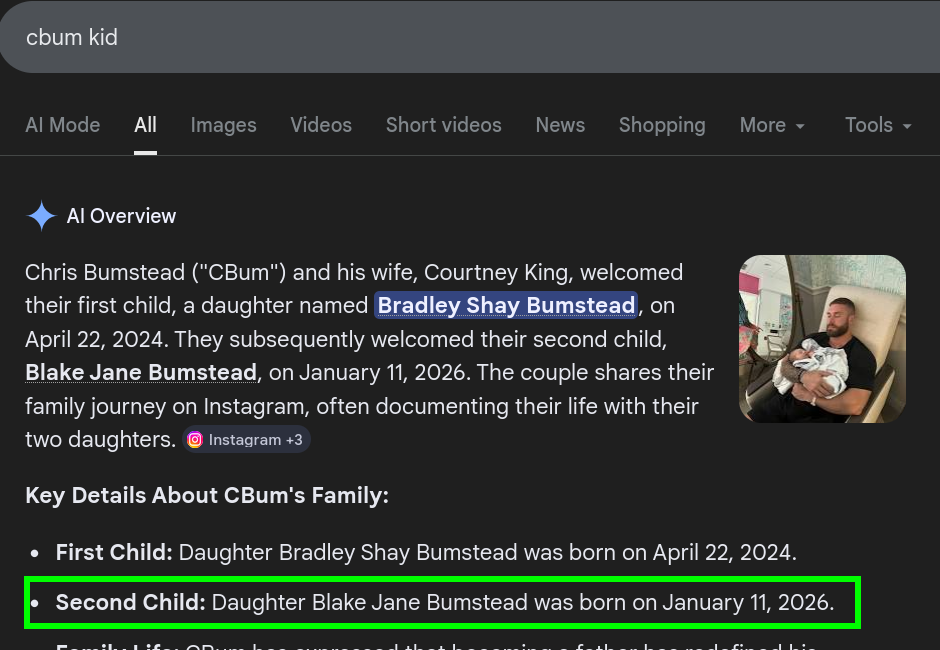Expand the Tools dropdown
This screenshot has width=940, height=650.
pyautogui.click(x=878, y=125)
